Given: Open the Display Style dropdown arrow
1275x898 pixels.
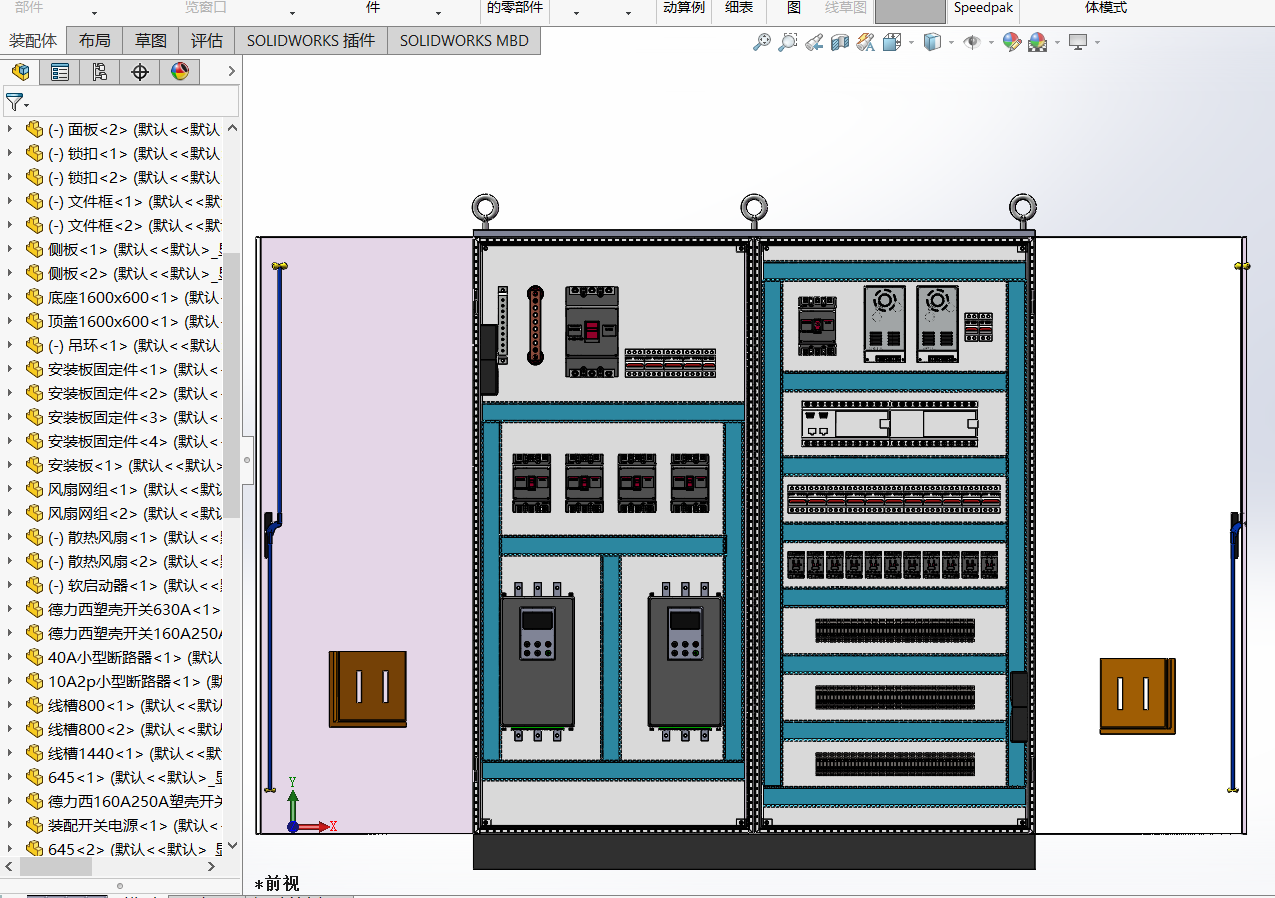Looking at the screenshot, I should (x=951, y=43).
